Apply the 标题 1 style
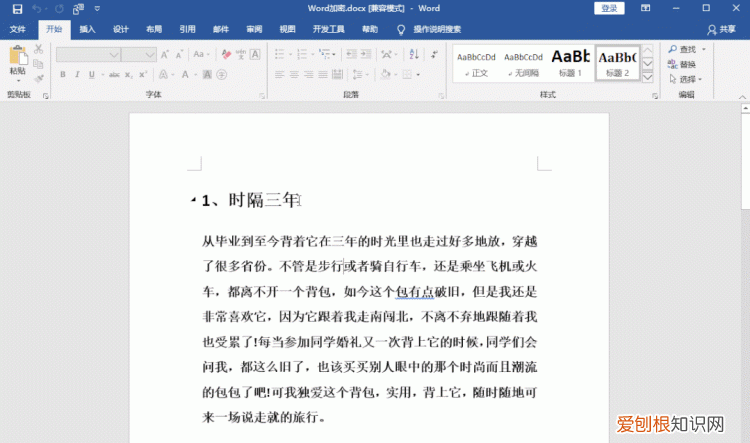Viewport: 750px width, 443px height. click(571, 63)
